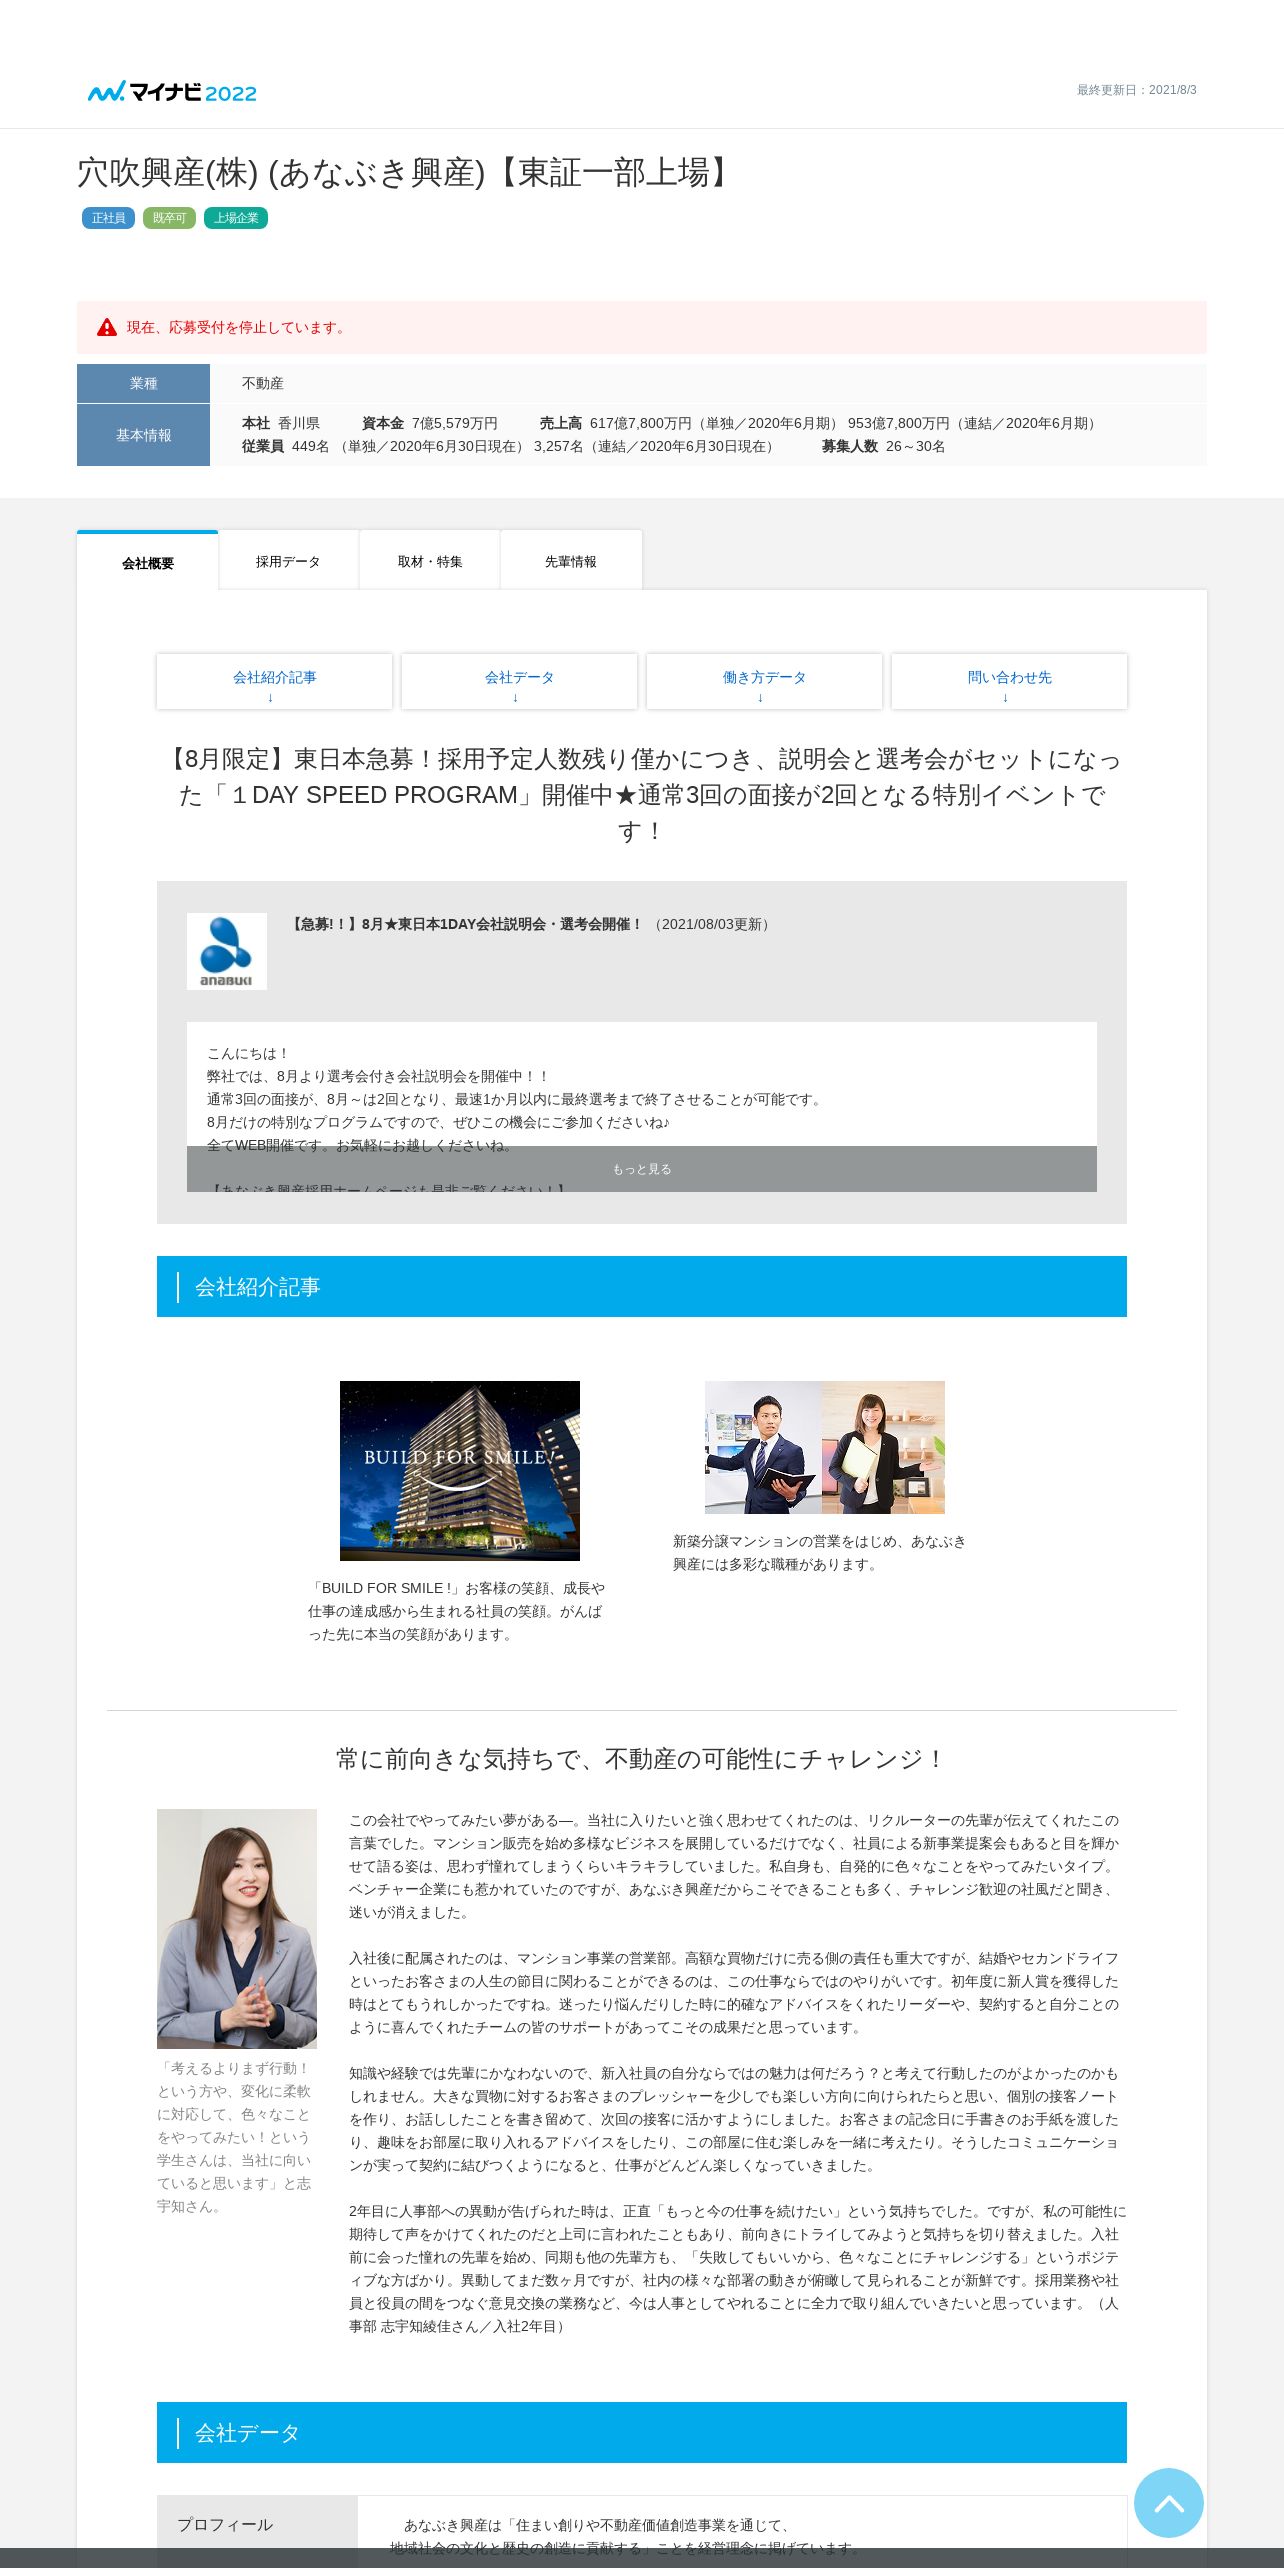Click caption 「BUILD FOR SMILE !」お客様の笑顔
Viewport: 1284px width, 2568px height.
click(x=457, y=1611)
